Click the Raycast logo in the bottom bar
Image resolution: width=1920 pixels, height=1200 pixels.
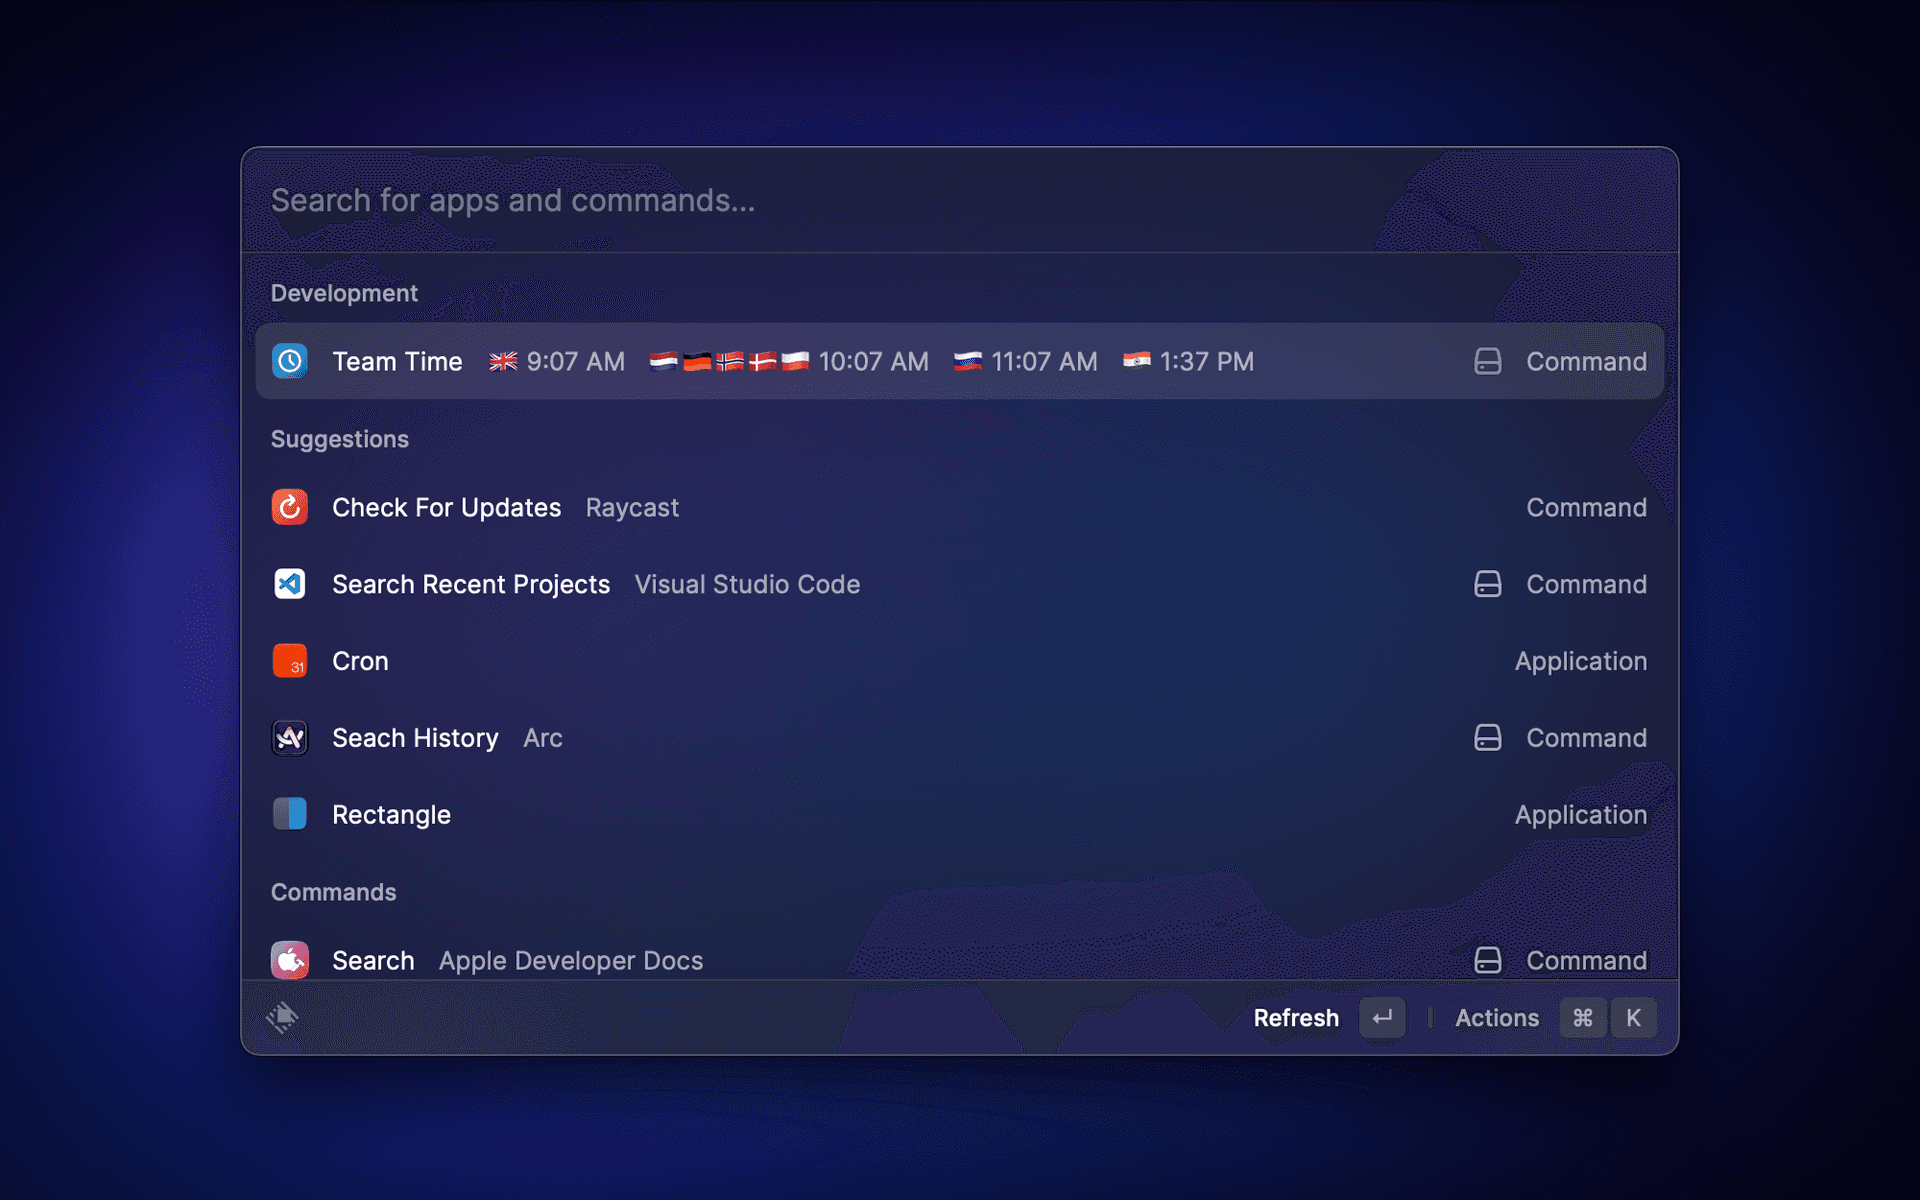(x=283, y=1017)
